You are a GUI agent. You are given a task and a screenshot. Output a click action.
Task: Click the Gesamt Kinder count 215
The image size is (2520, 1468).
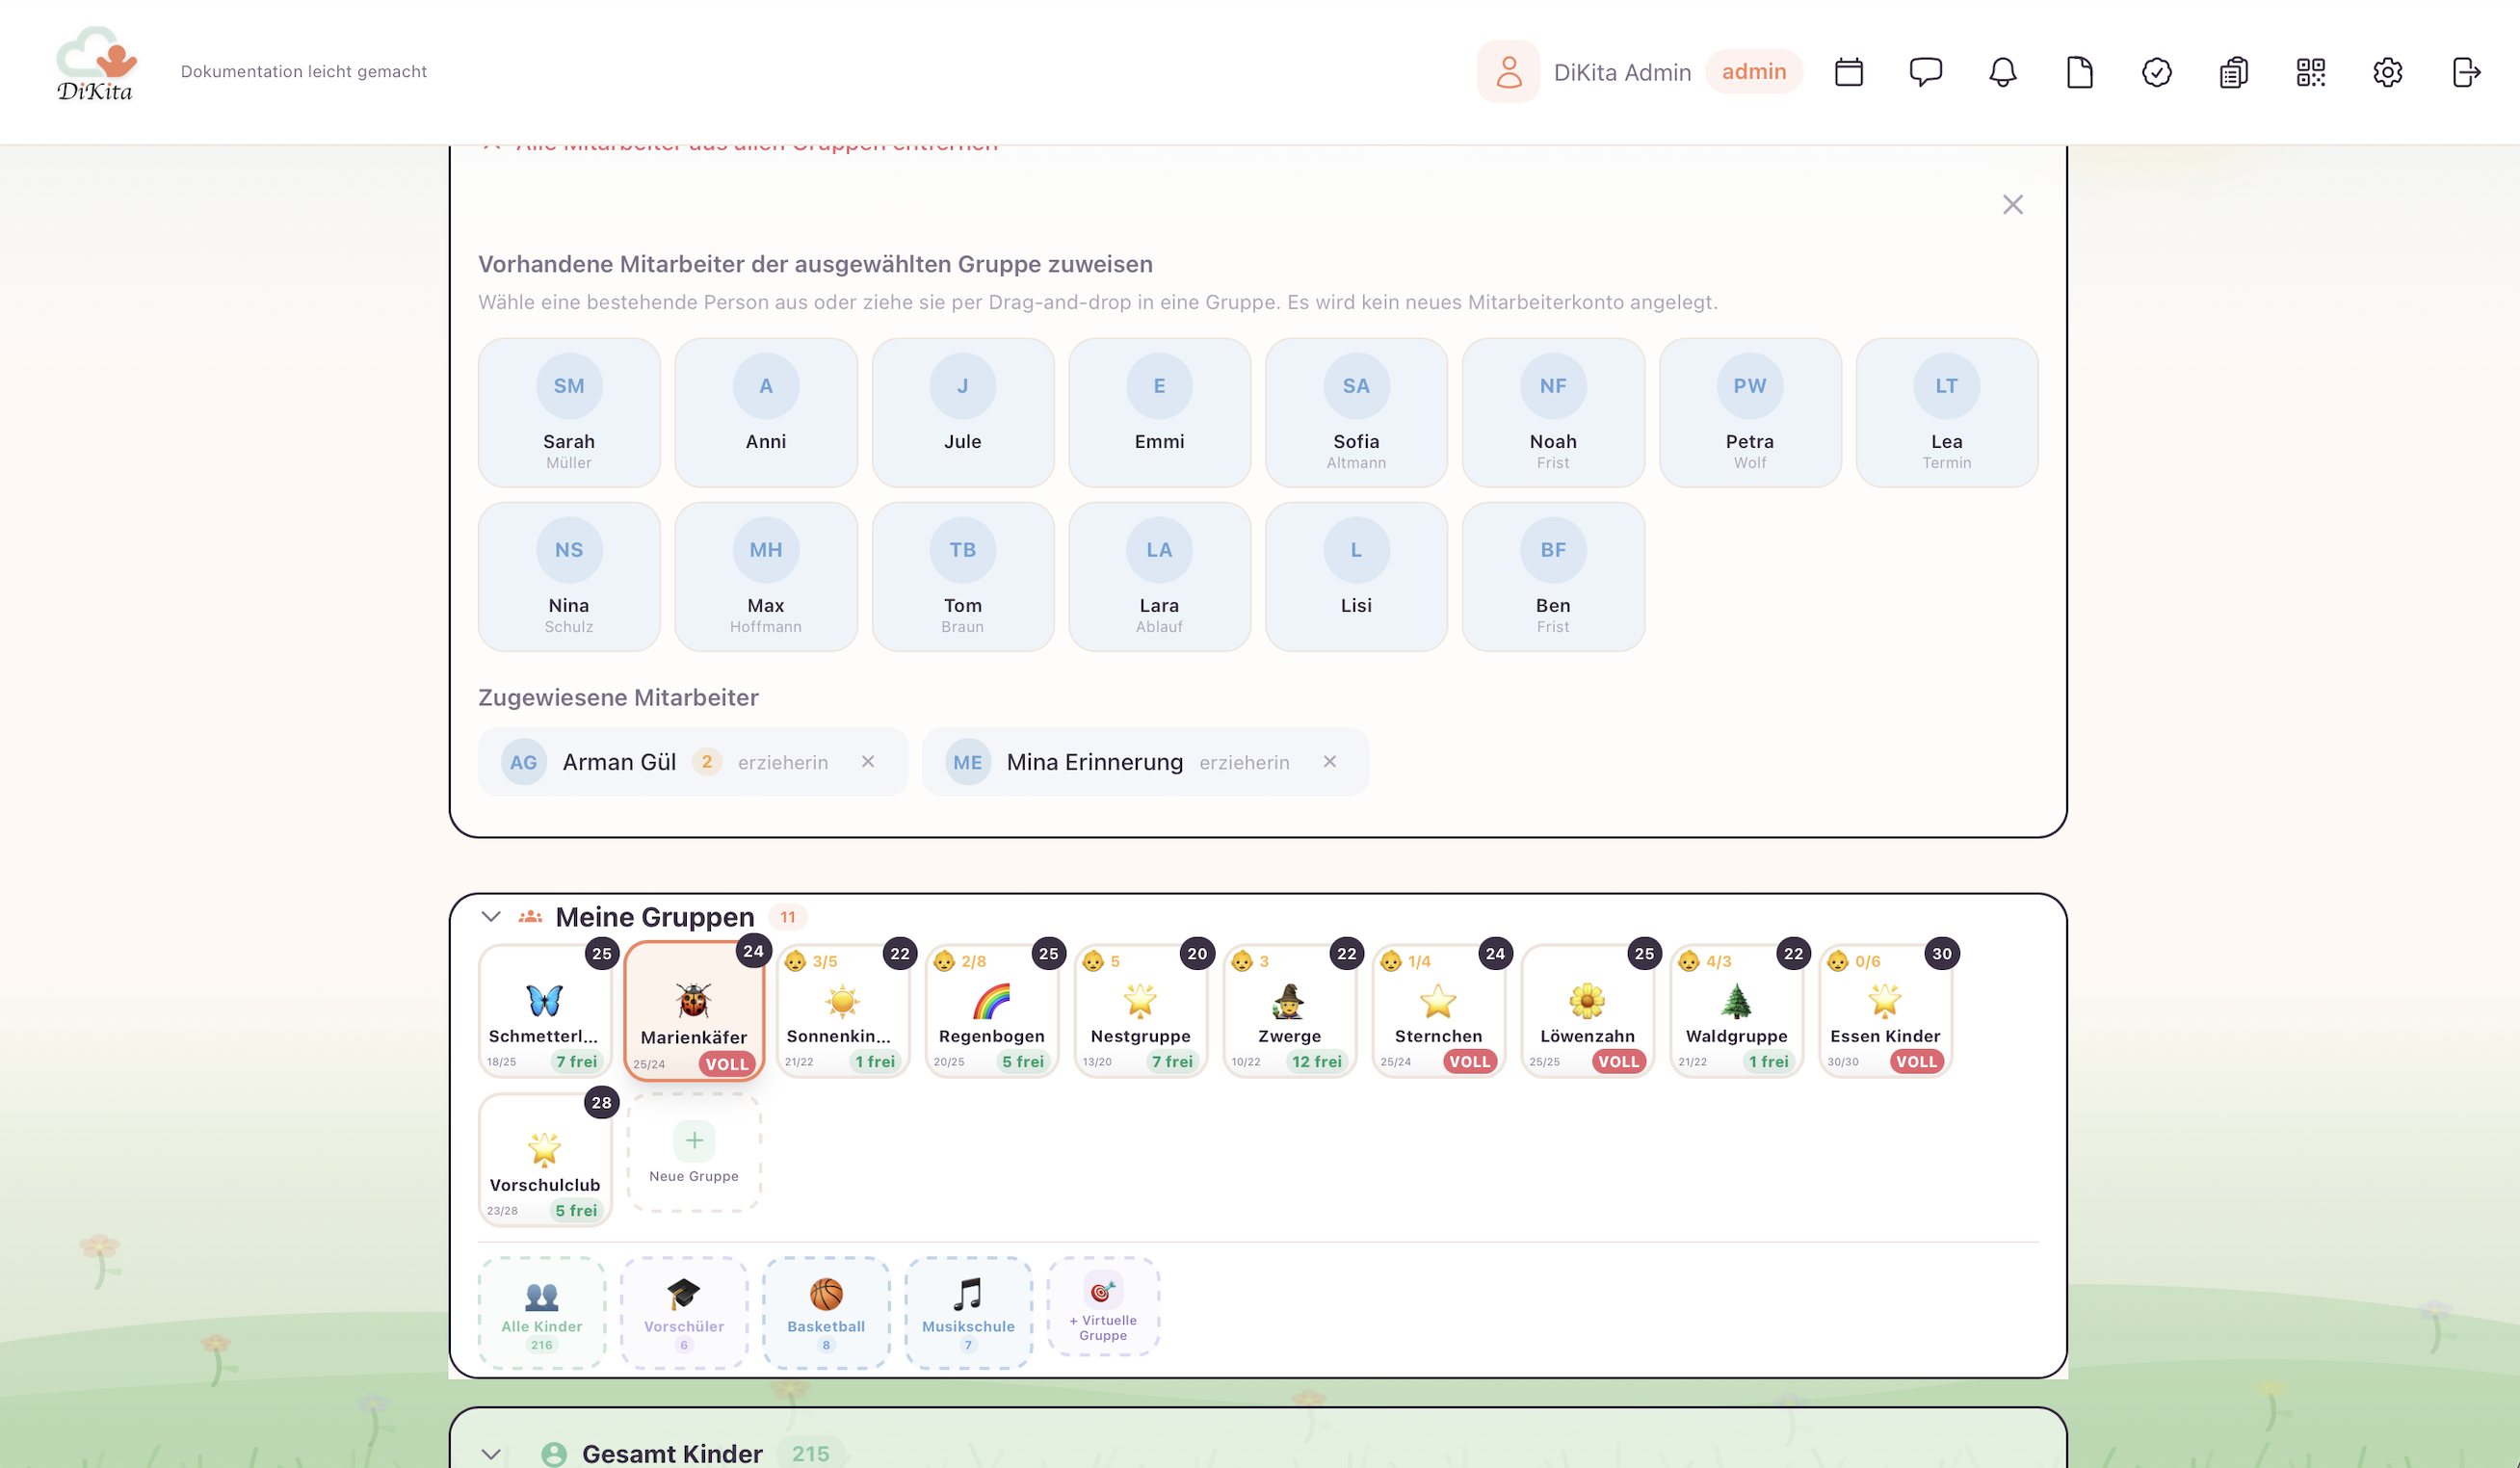[811, 1454]
